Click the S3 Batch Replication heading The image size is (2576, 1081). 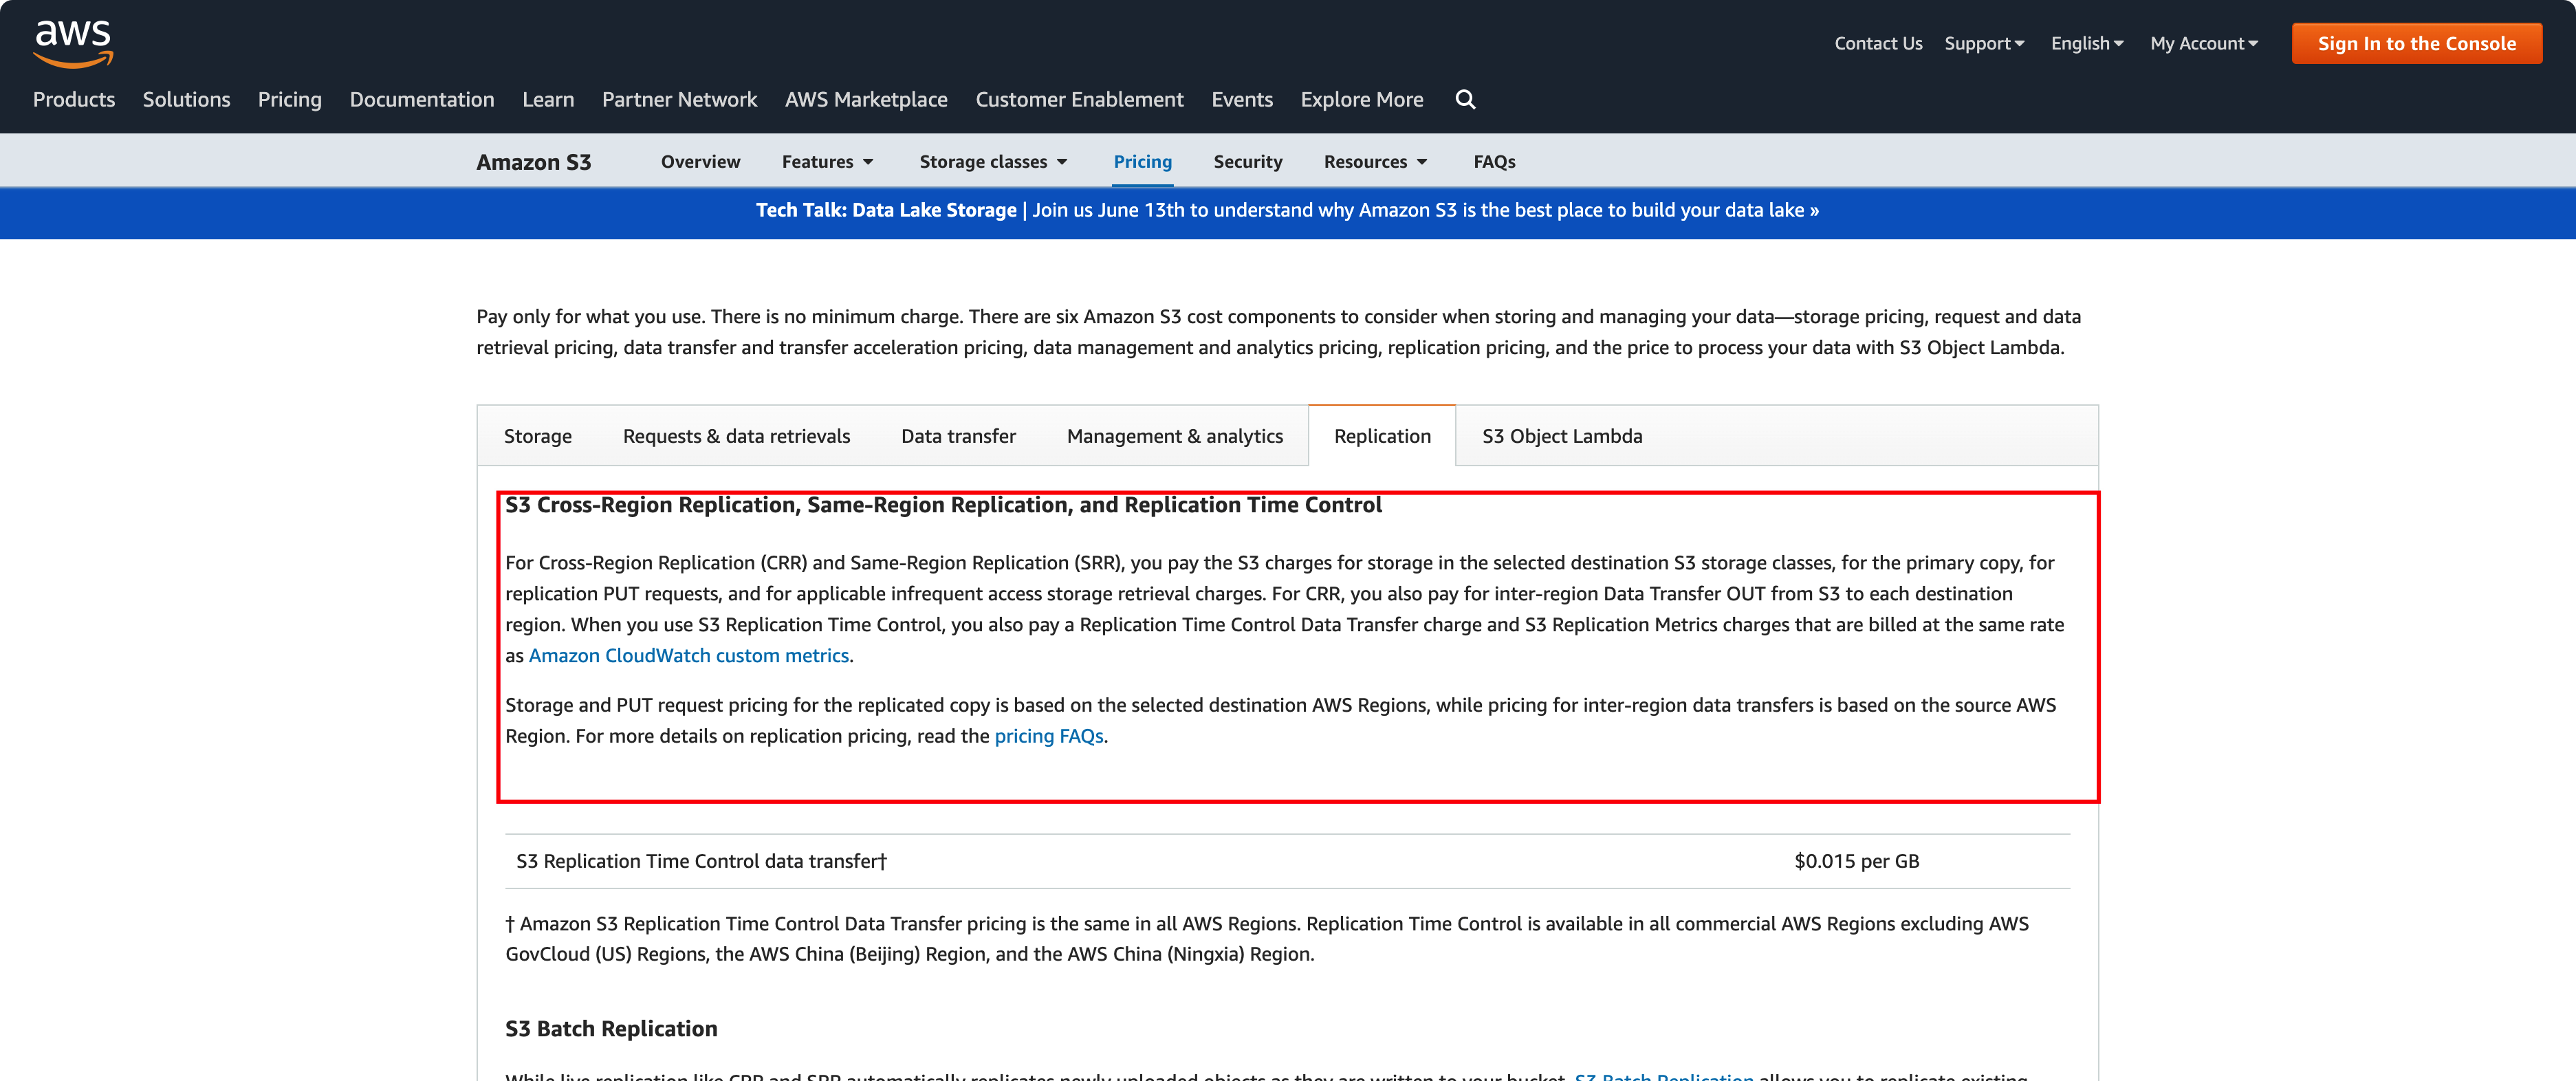[611, 1029]
